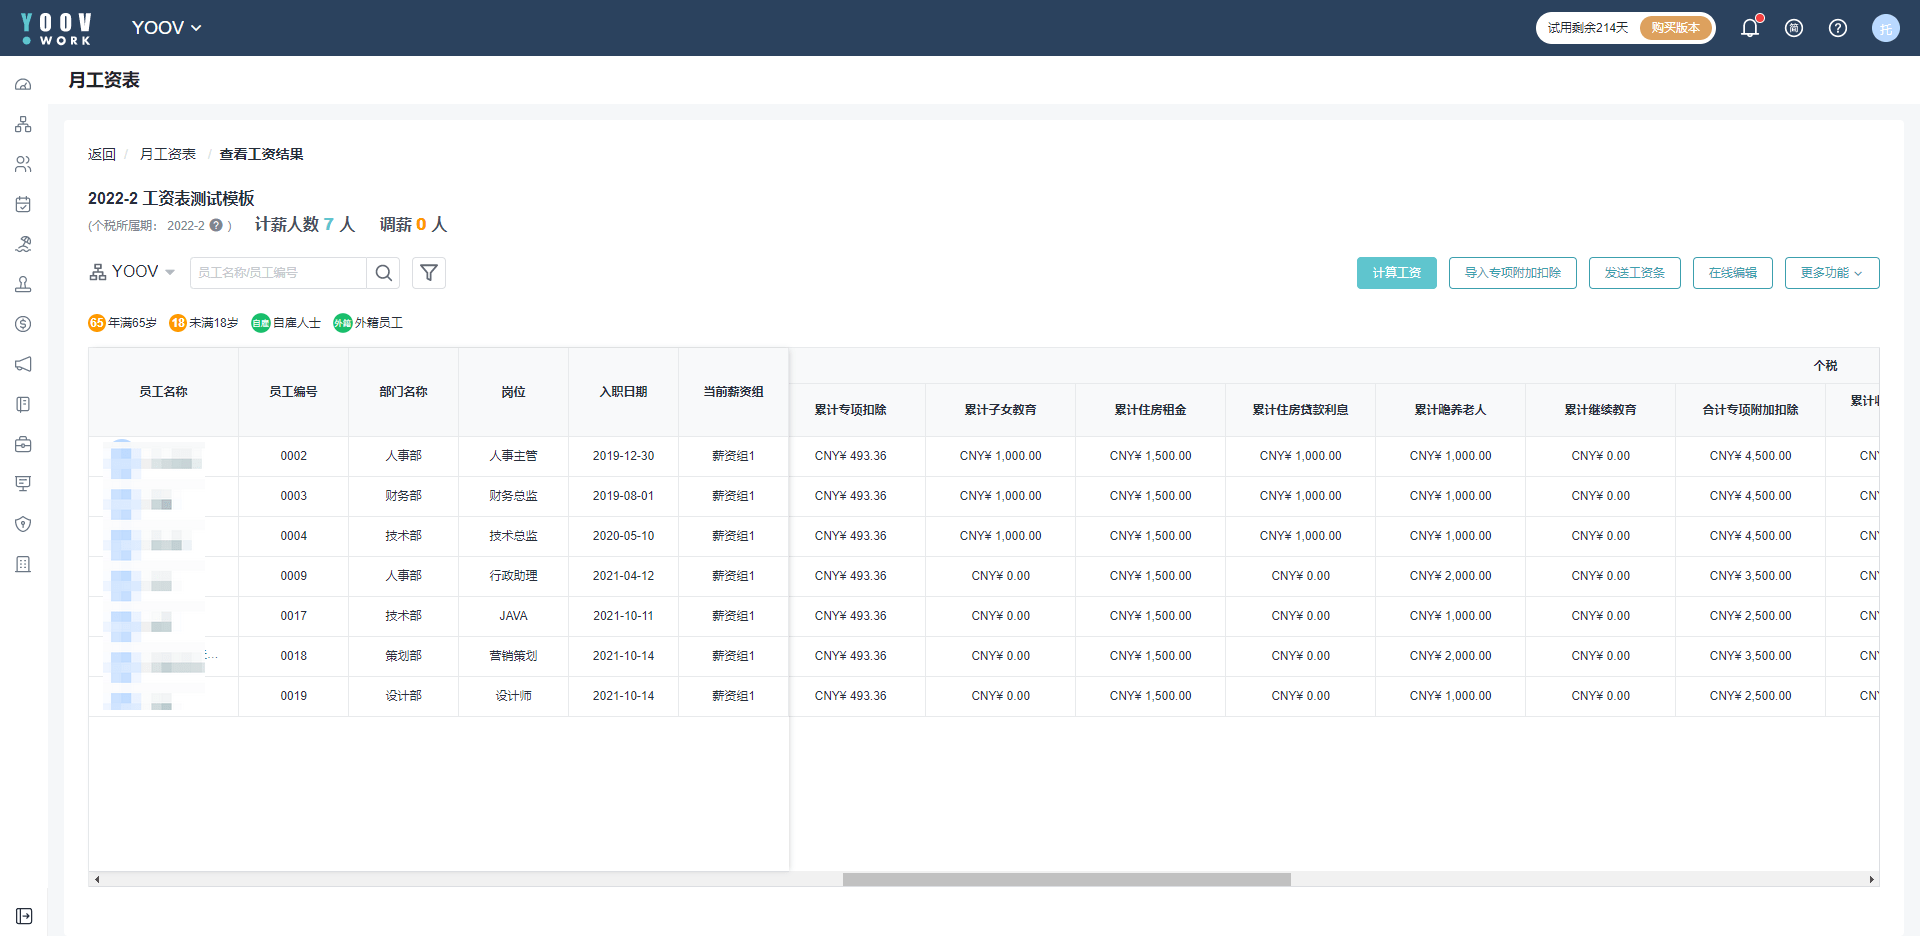Select employee number 0009 cell
Viewport: 1920px width, 936px height.
(x=294, y=576)
